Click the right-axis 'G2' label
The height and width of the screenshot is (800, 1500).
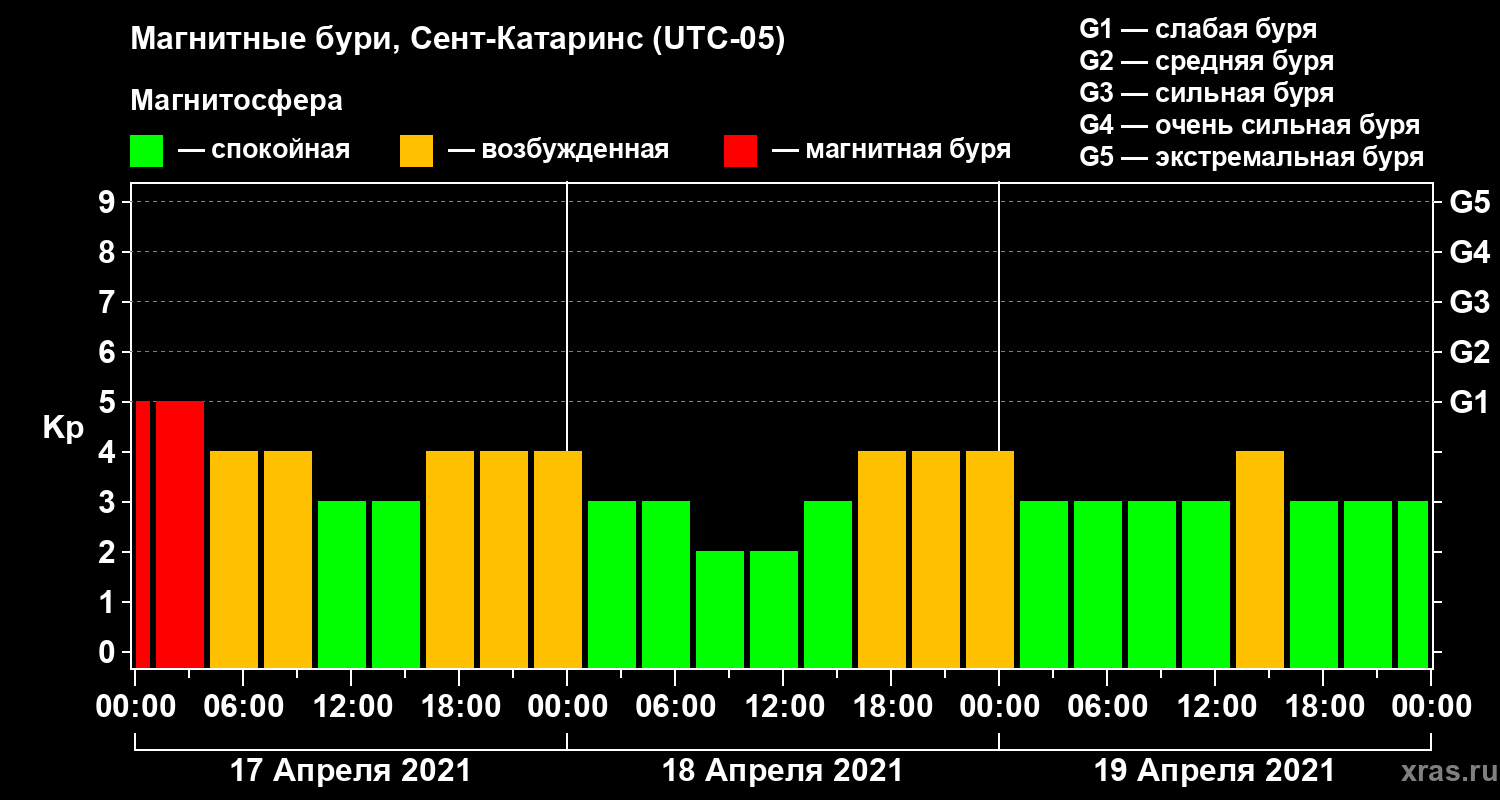point(1469,352)
